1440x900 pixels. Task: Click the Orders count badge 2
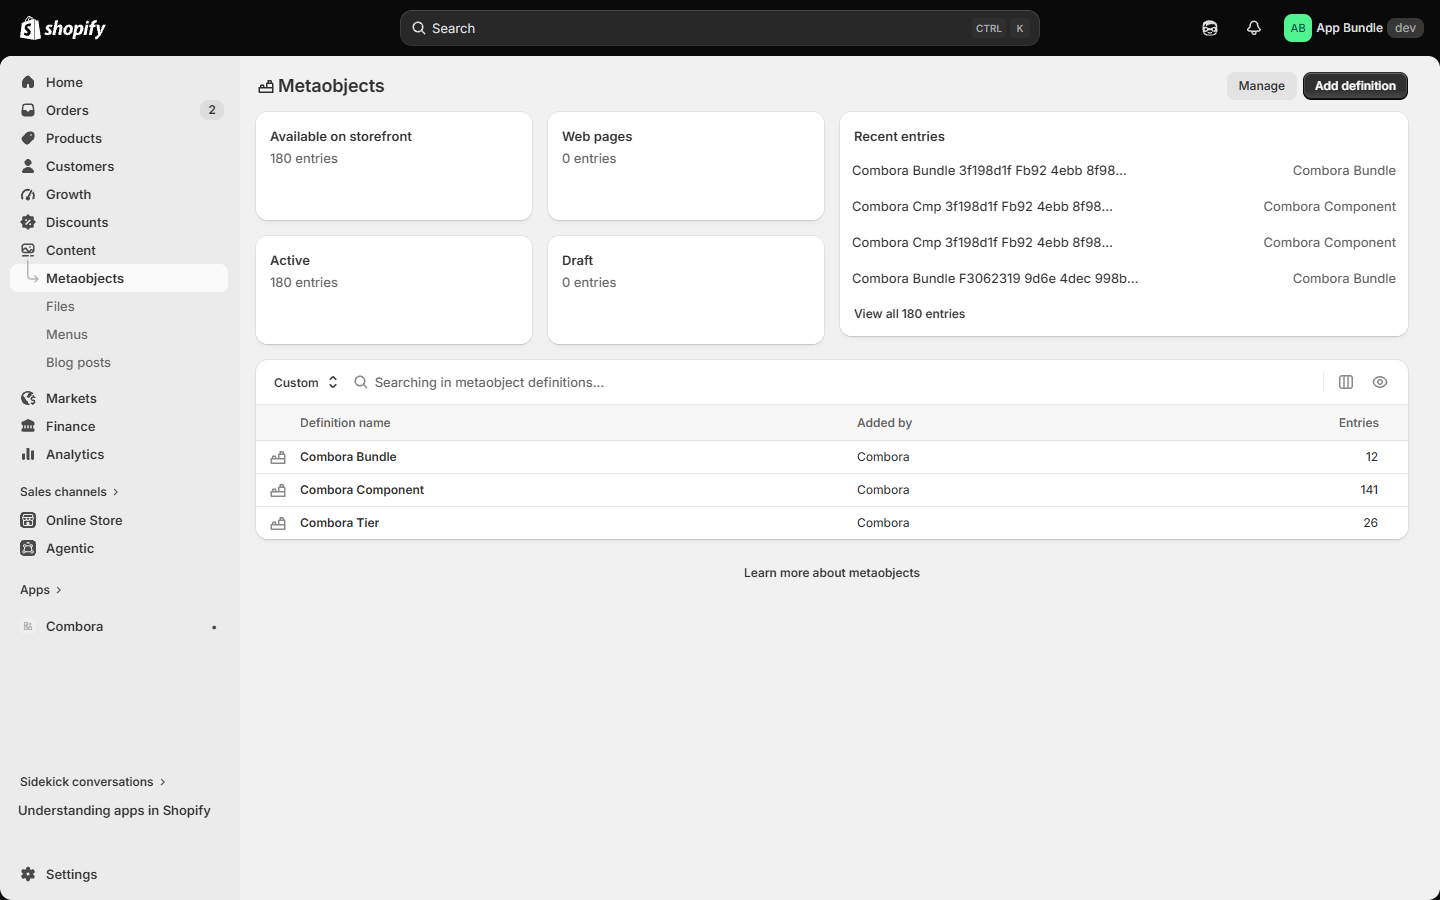pyautogui.click(x=212, y=110)
